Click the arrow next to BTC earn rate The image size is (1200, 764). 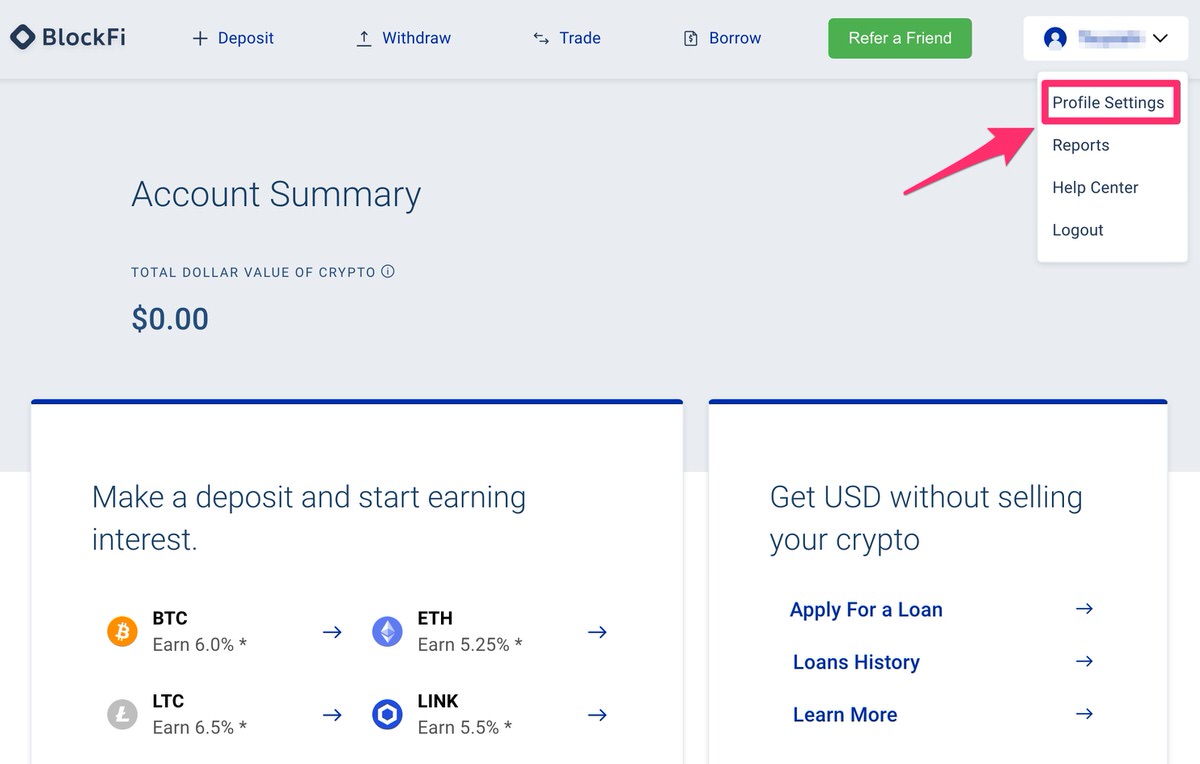[x=332, y=632]
